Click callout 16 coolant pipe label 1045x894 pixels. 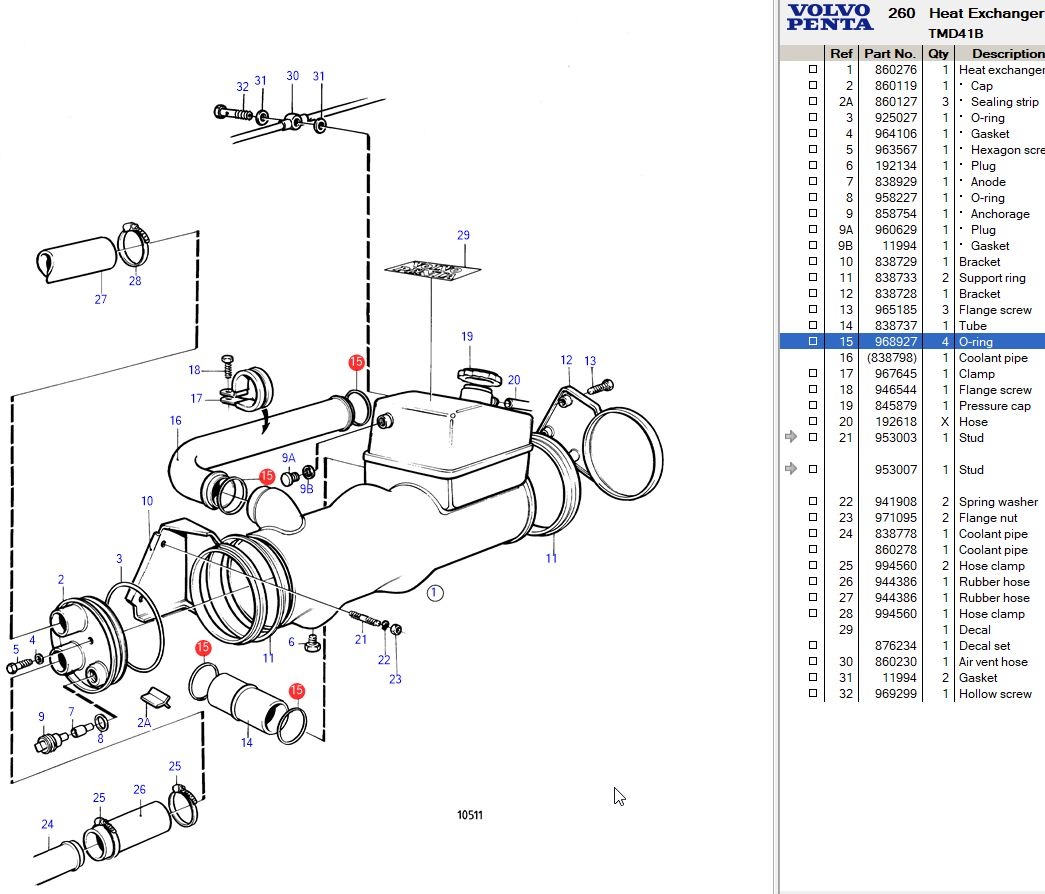click(175, 421)
